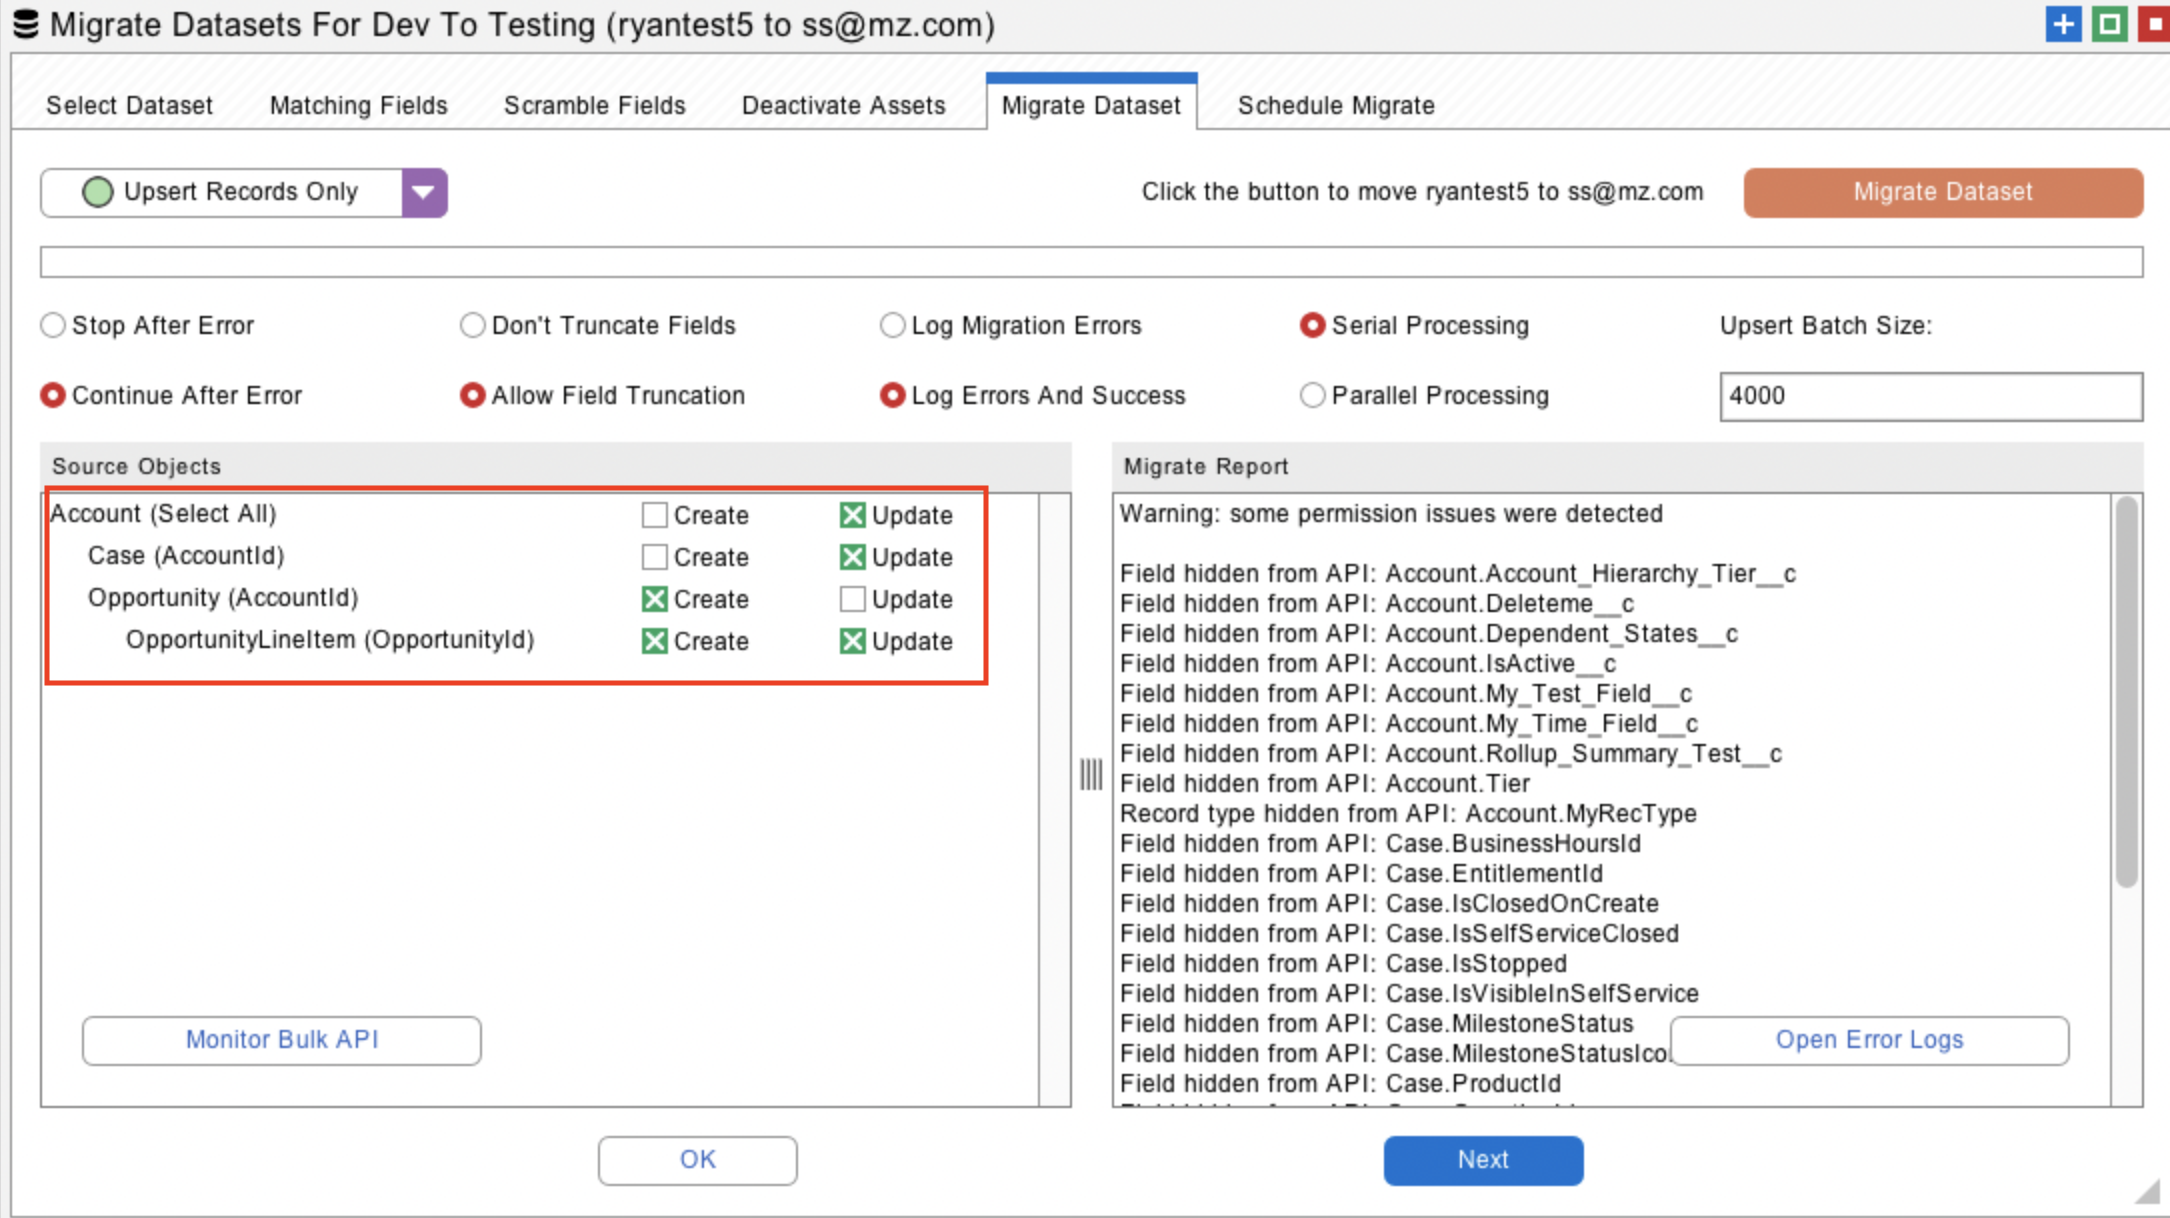
Task: Click the blue plus icon in title bar
Action: click(2062, 24)
